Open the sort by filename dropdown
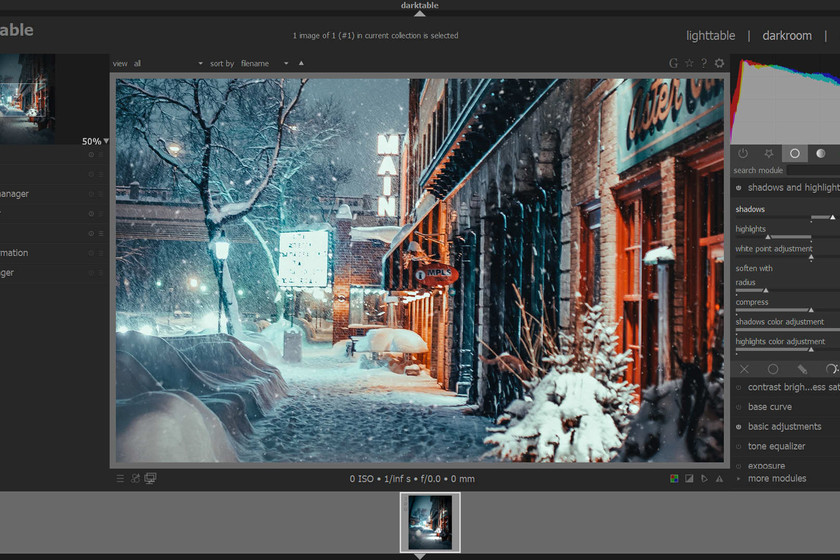The height and width of the screenshot is (560, 840). click(x=264, y=63)
